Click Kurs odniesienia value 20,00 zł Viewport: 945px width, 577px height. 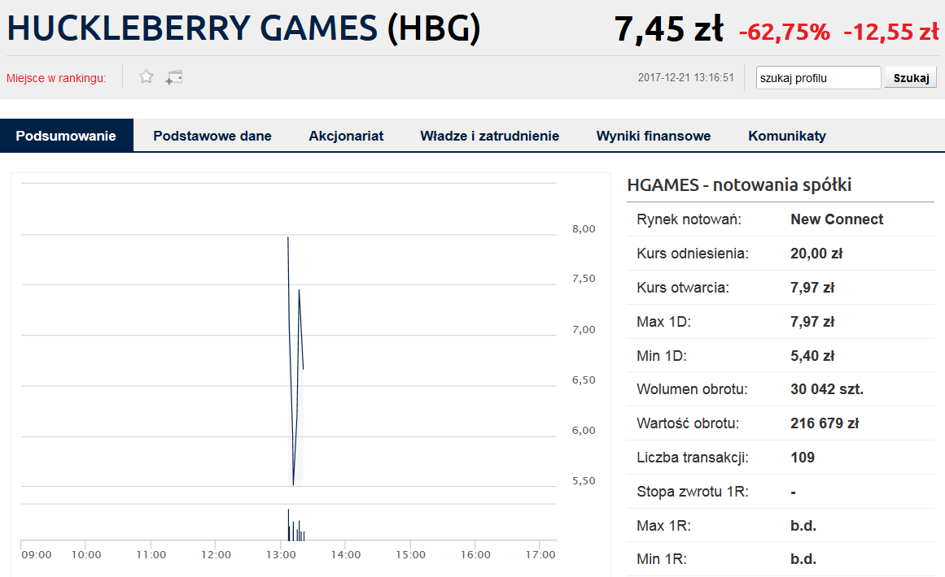[816, 253]
